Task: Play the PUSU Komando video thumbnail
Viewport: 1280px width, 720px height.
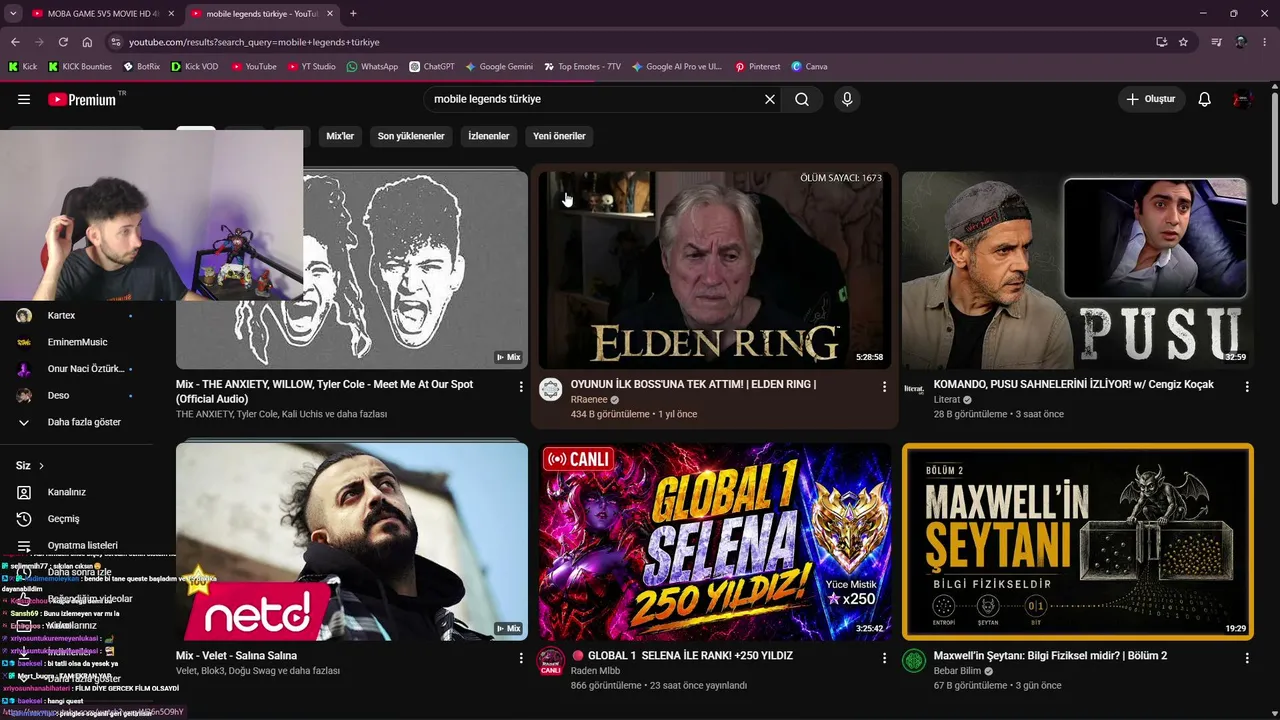Action: pyautogui.click(x=1077, y=270)
